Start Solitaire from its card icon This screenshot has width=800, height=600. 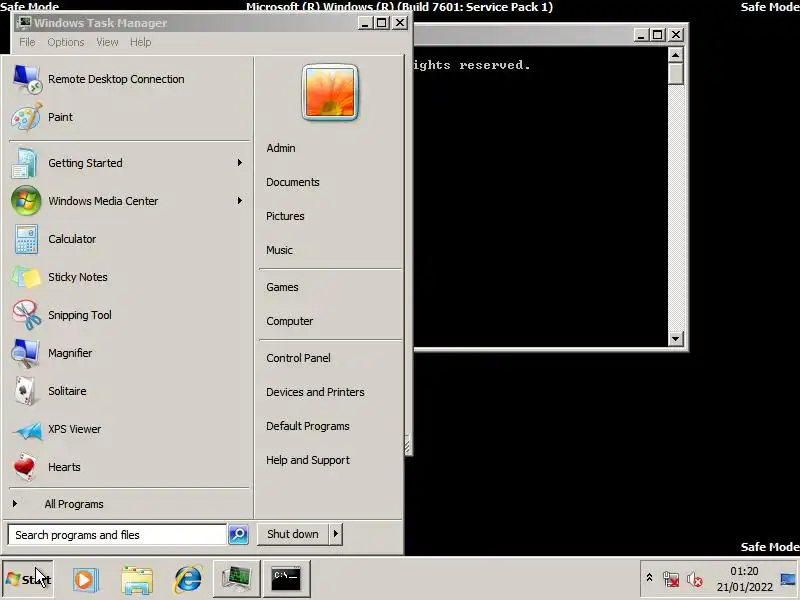coord(26,391)
